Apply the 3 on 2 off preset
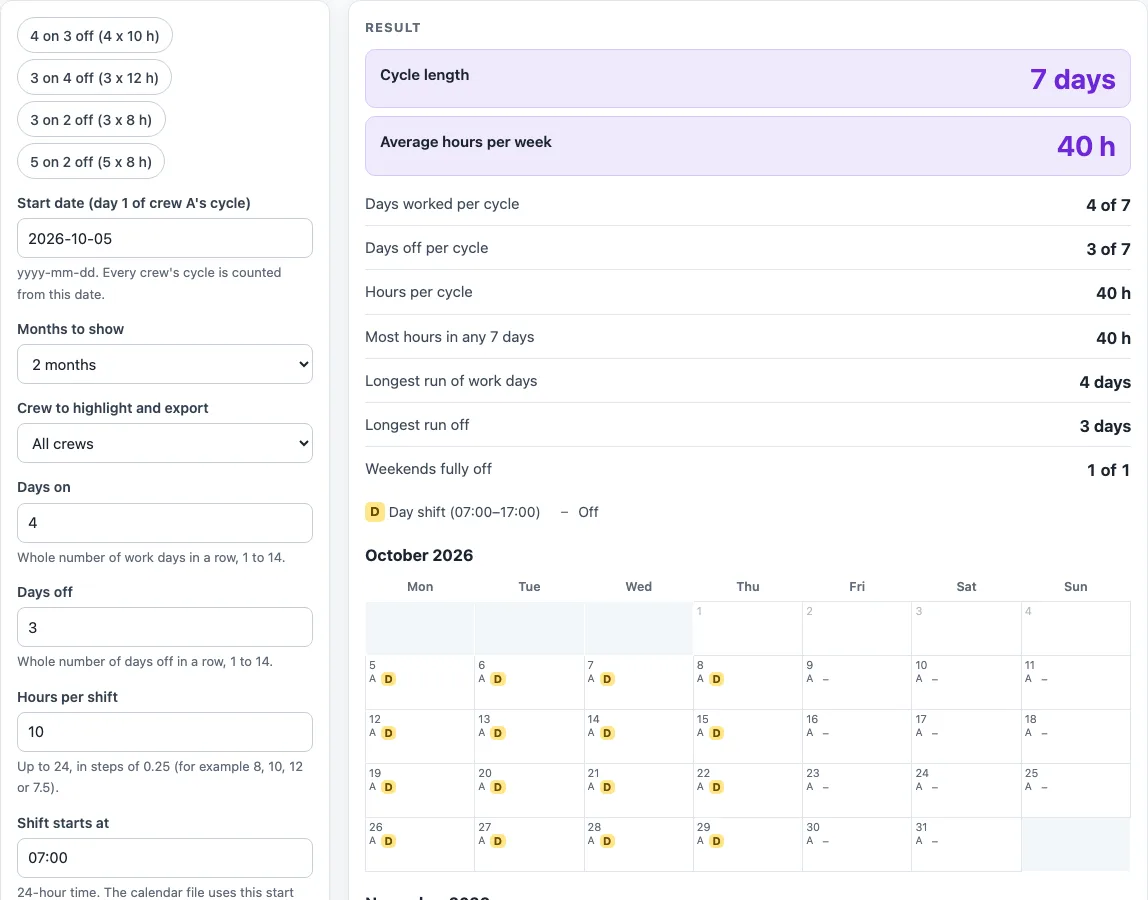This screenshot has height=900, width=1148. point(92,119)
